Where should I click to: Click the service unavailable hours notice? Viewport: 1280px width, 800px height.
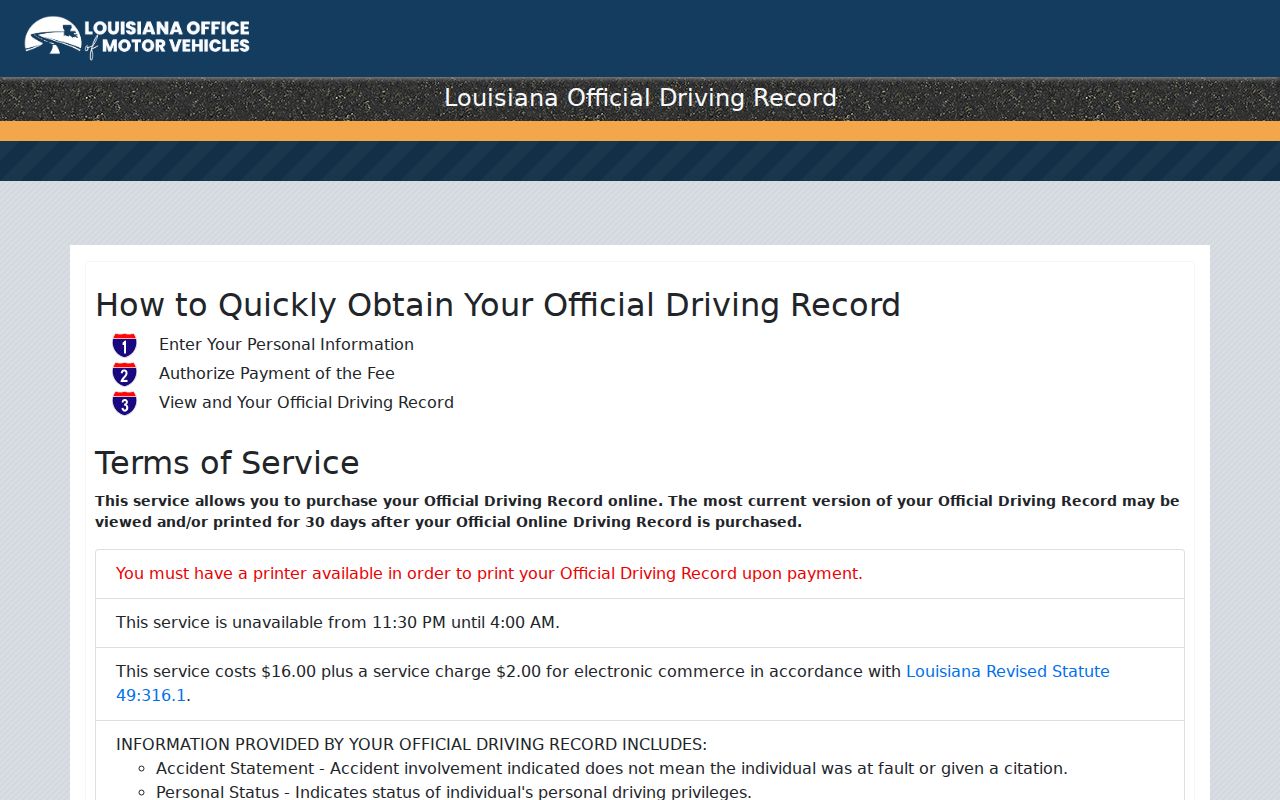(338, 623)
